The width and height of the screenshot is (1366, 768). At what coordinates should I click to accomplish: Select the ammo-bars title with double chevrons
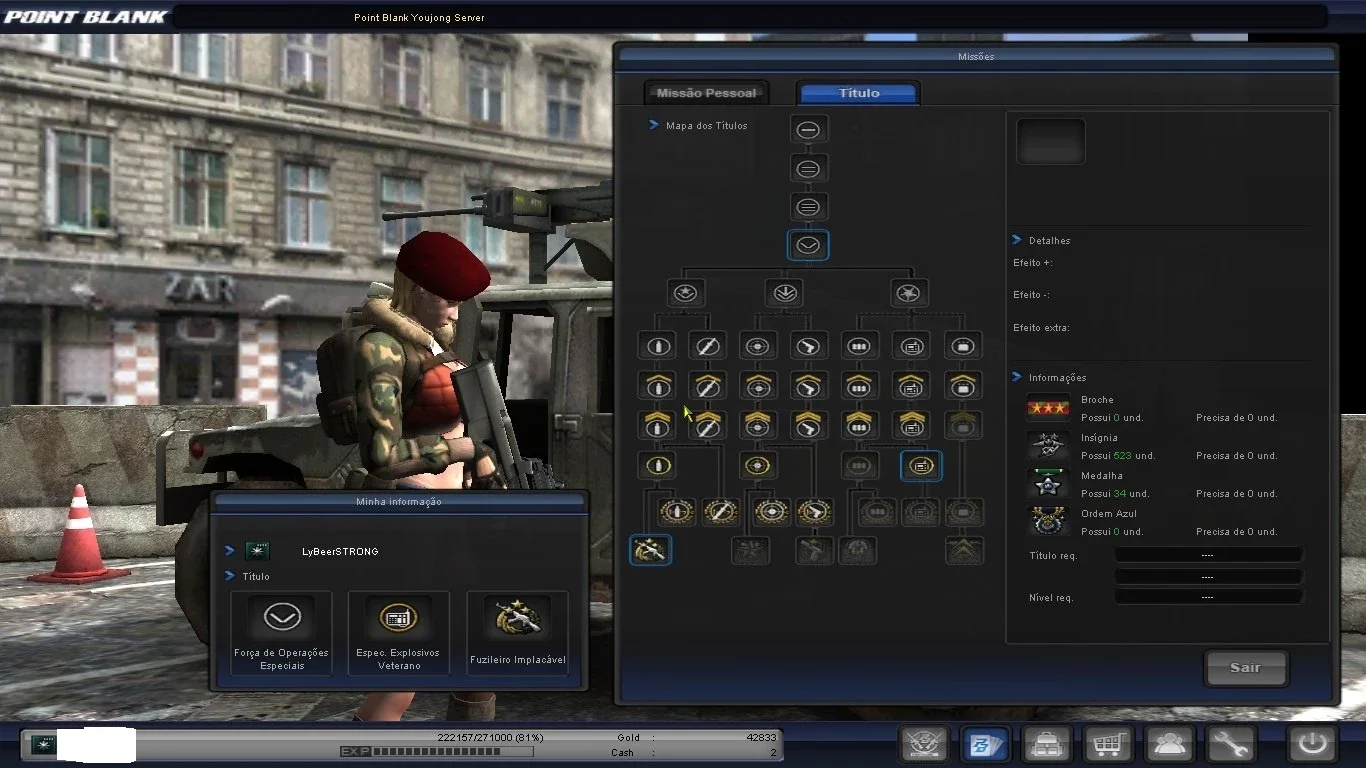859,425
